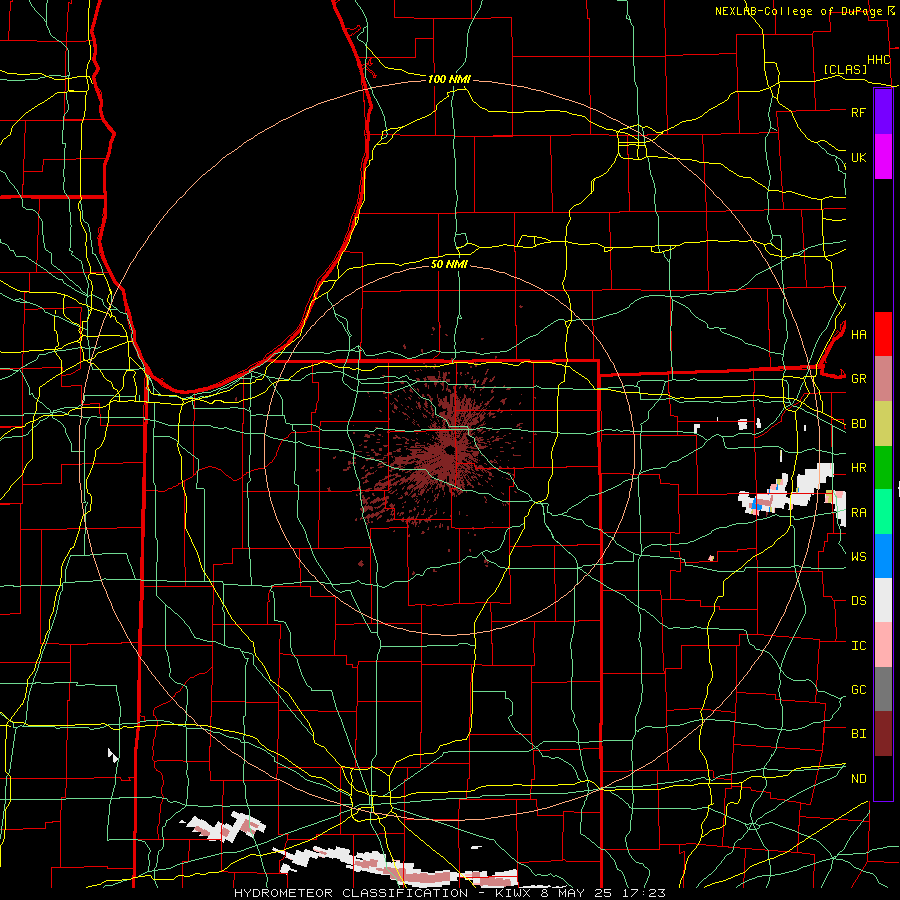Click the GR legend label
The image size is (900, 900).
[x=859, y=379]
